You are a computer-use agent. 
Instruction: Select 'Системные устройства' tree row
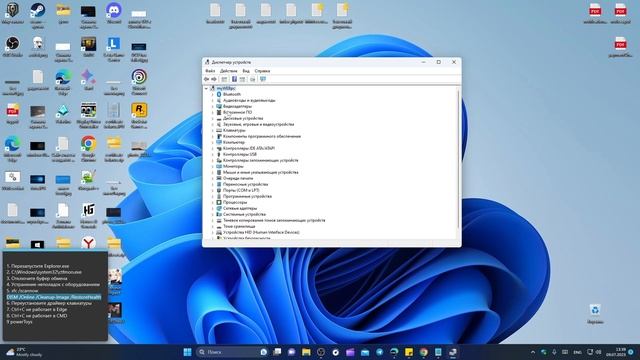point(244,214)
